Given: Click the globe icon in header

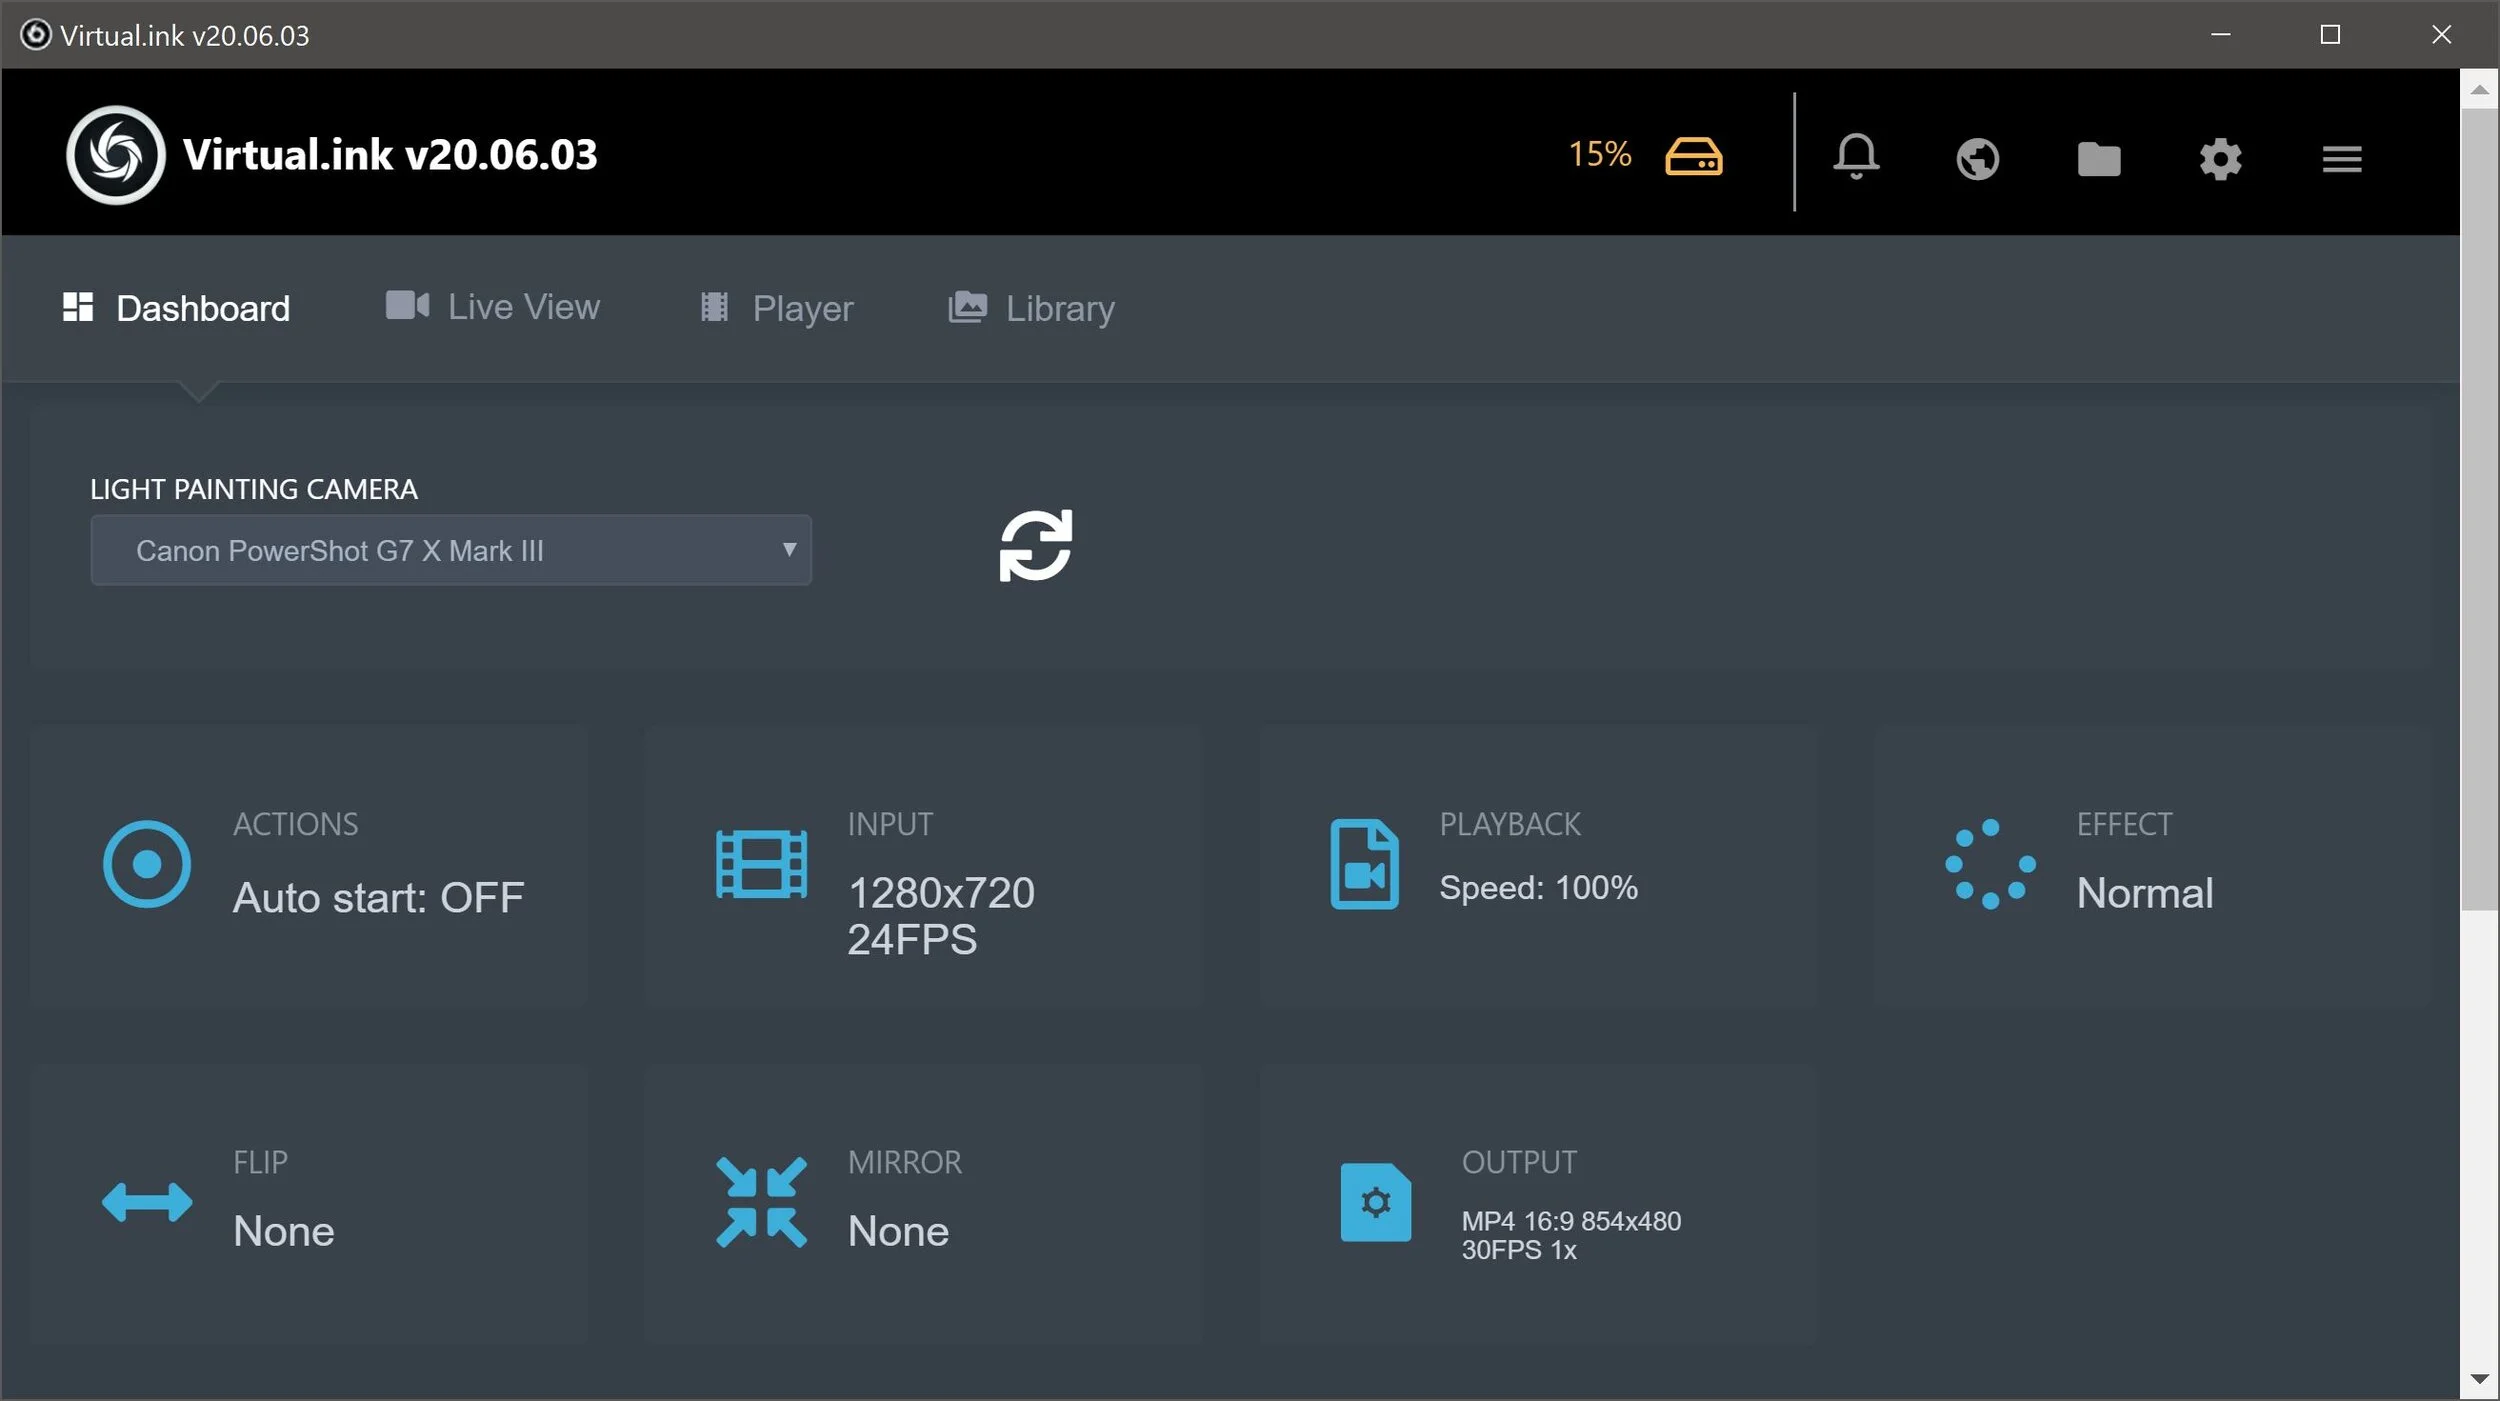Looking at the screenshot, I should pyautogui.click(x=1977, y=158).
